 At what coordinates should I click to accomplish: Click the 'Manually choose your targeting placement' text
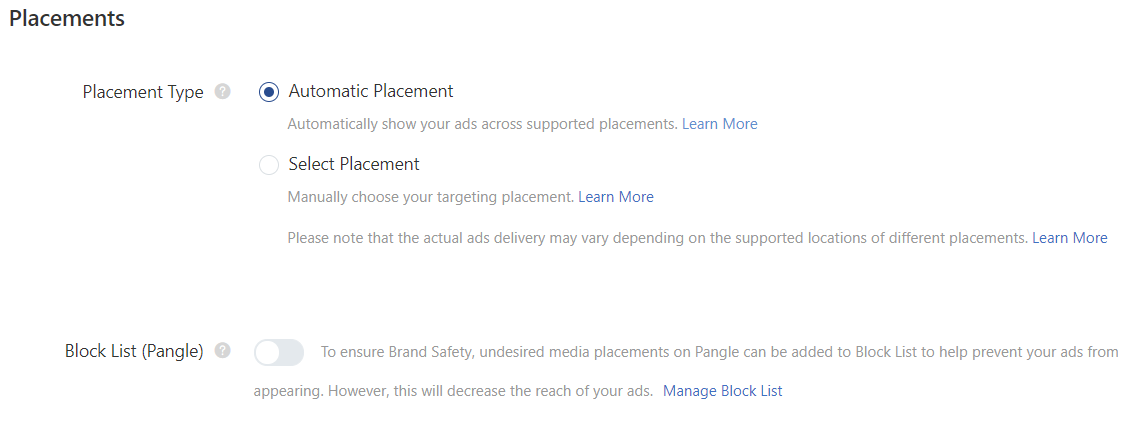pos(431,197)
